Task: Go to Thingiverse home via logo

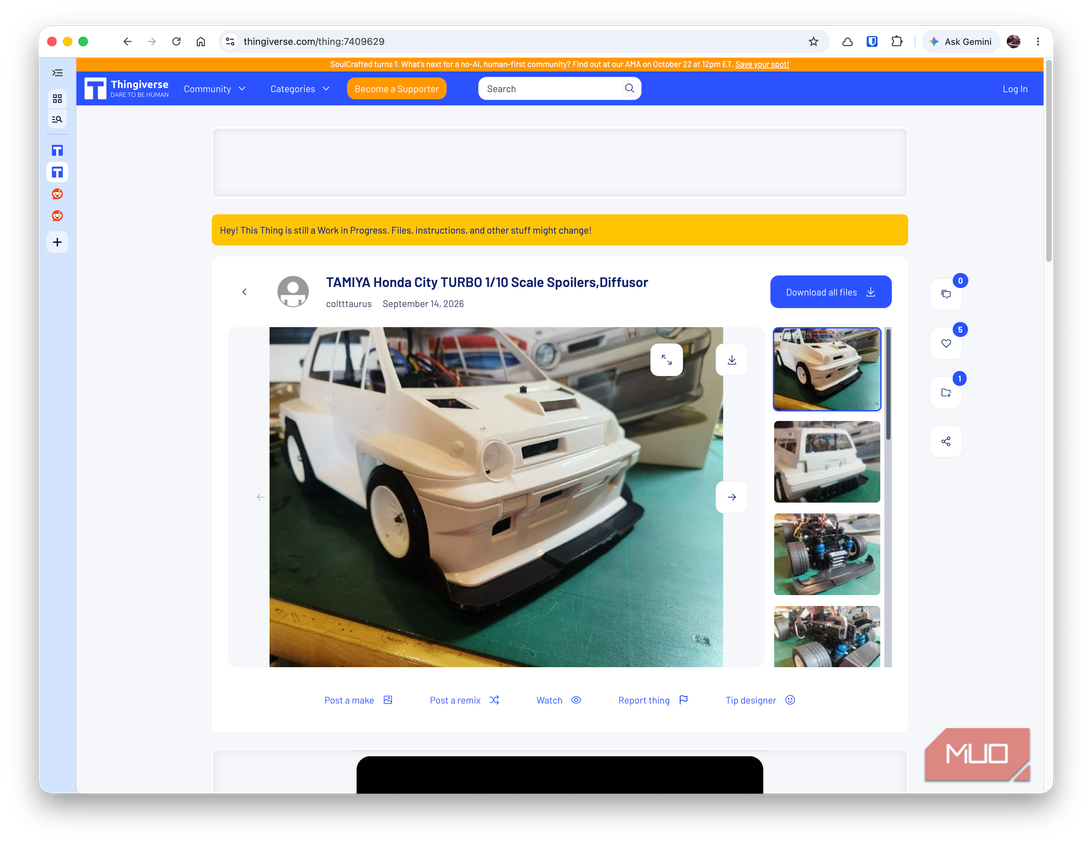Action: (126, 88)
